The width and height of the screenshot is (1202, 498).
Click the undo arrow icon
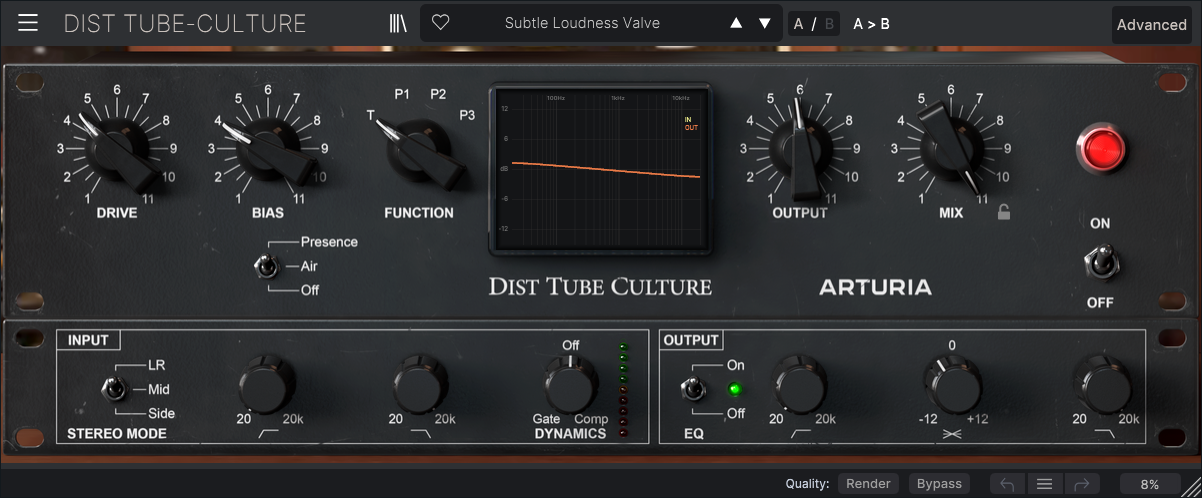[x=1007, y=484]
